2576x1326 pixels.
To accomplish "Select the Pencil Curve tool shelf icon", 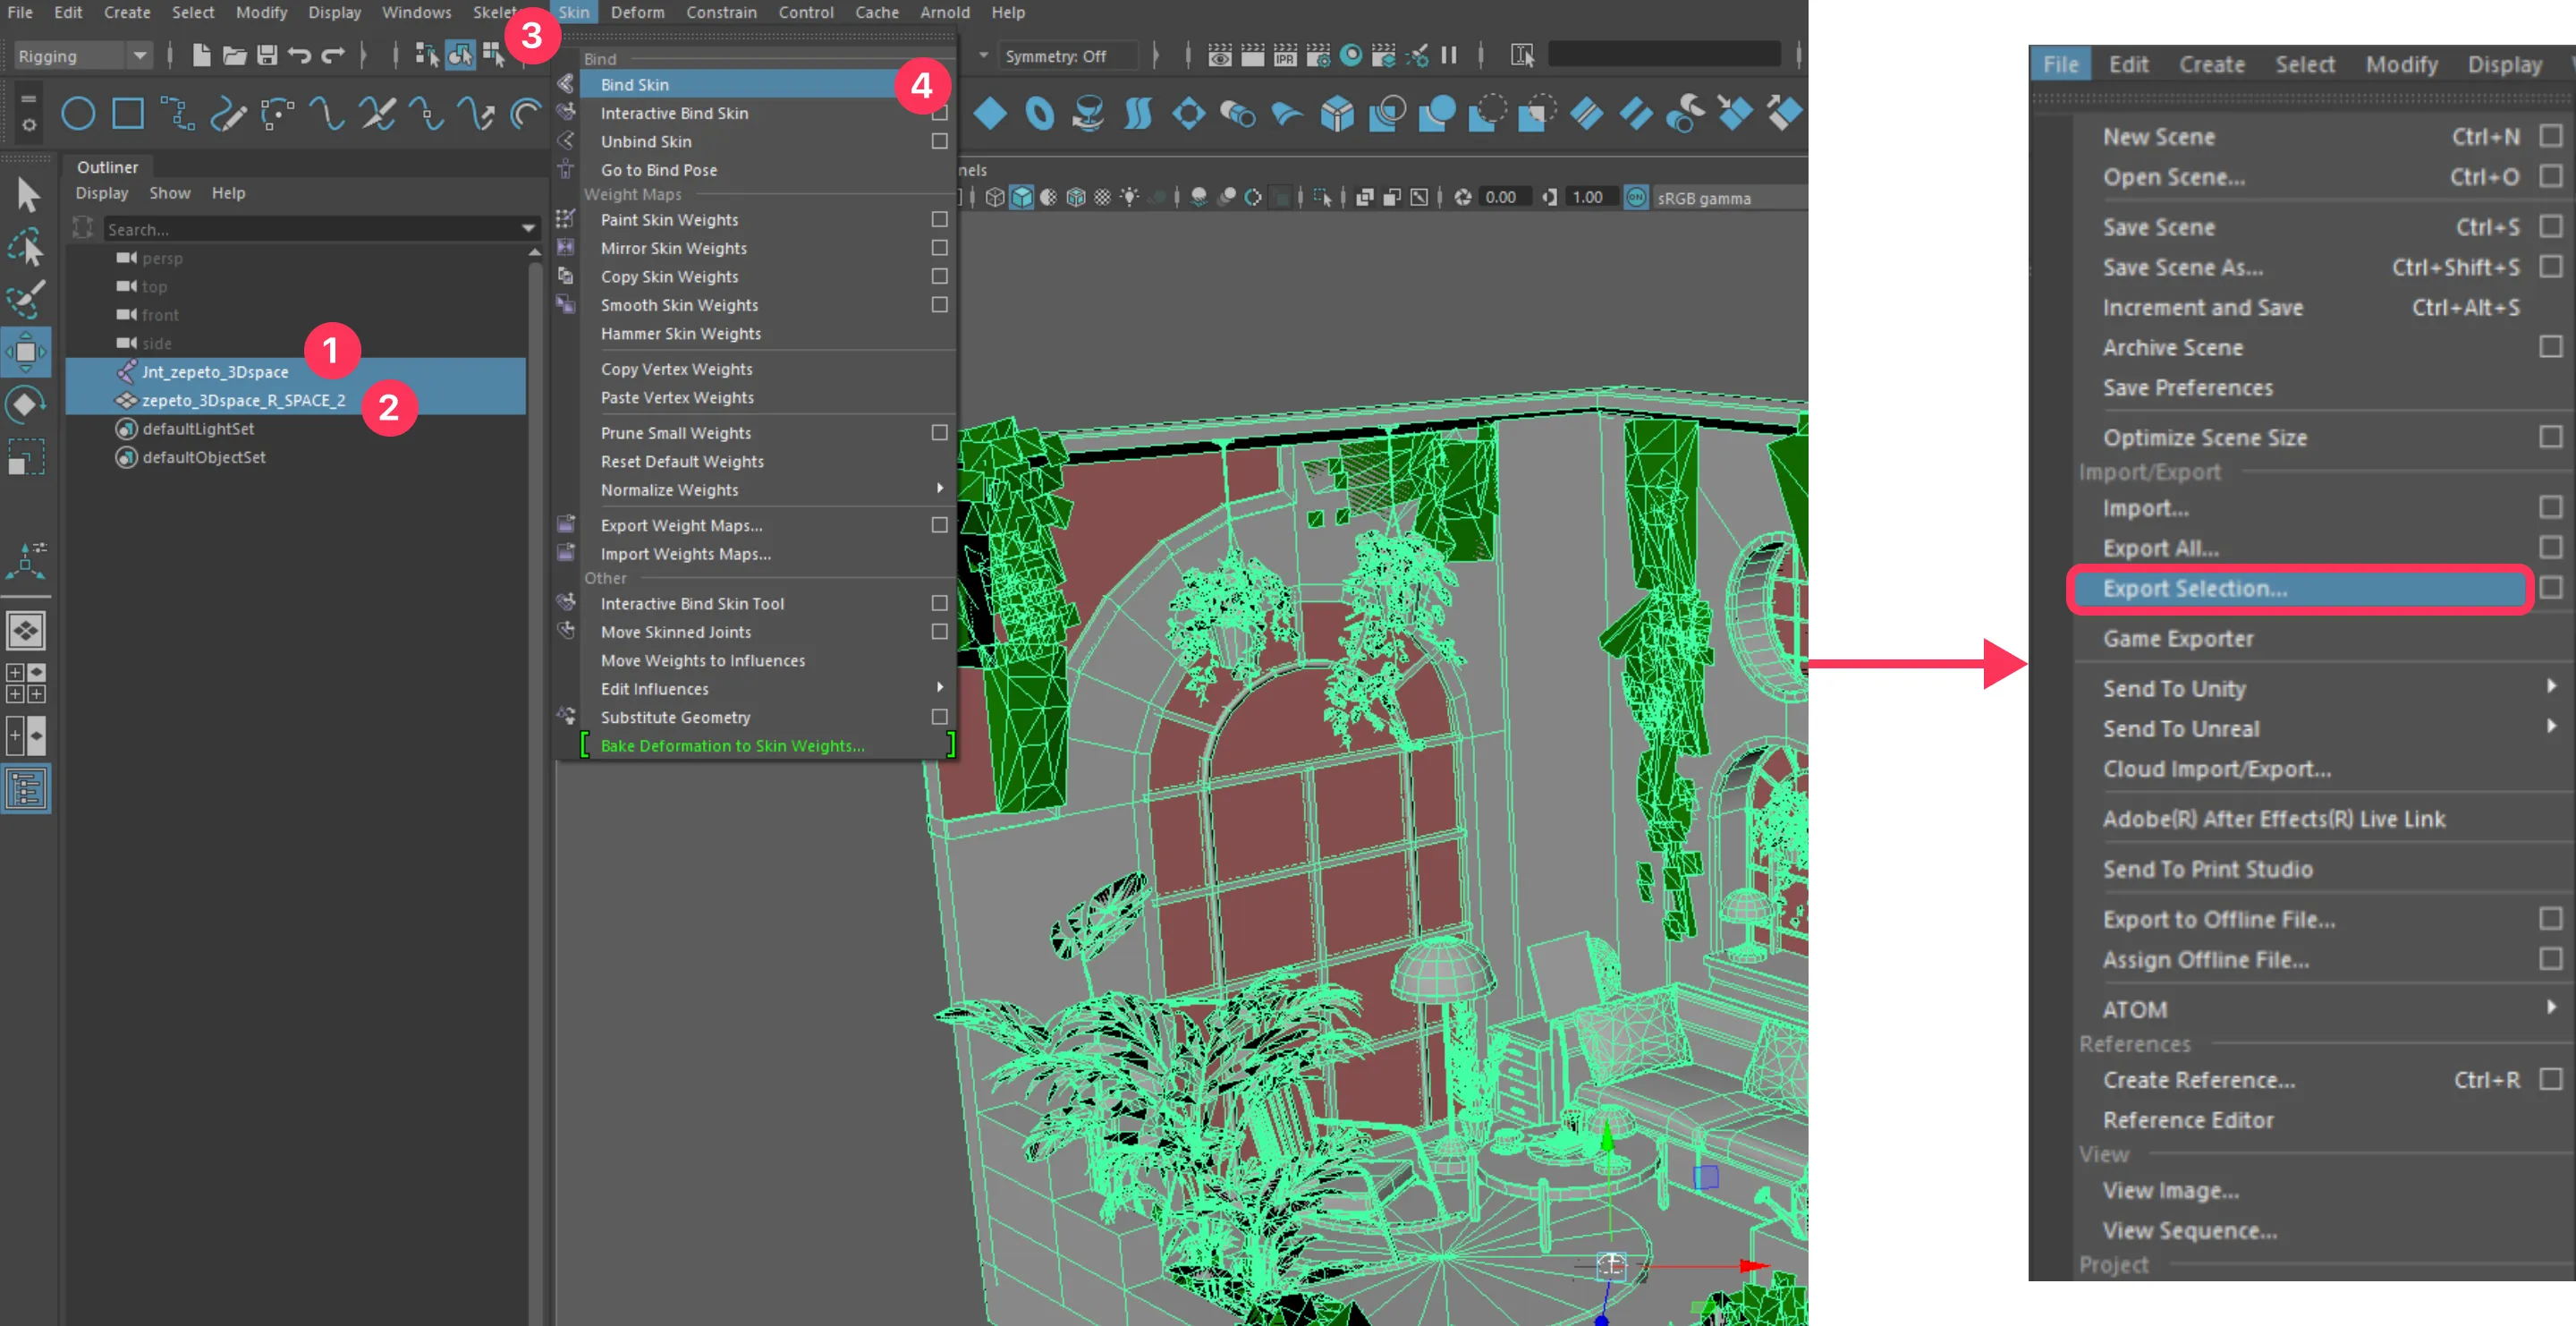I will click(228, 114).
